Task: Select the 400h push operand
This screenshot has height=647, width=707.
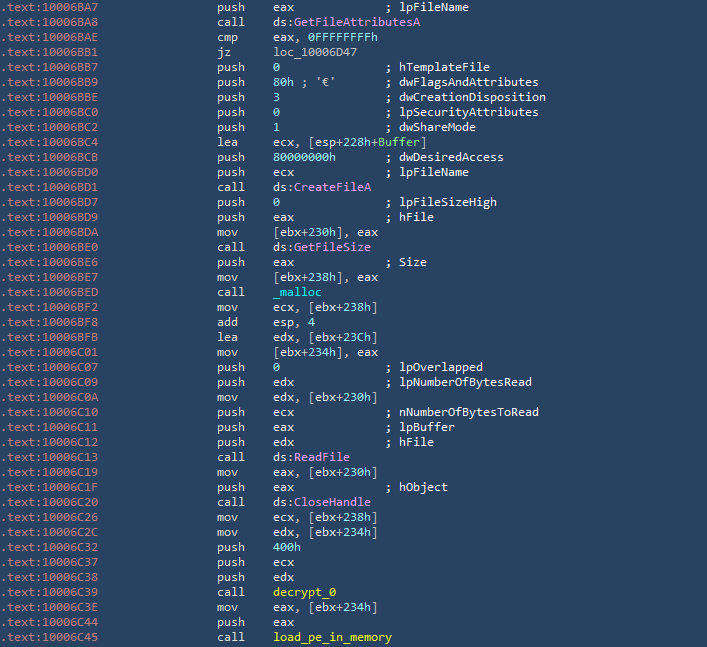Action: (x=287, y=547)
